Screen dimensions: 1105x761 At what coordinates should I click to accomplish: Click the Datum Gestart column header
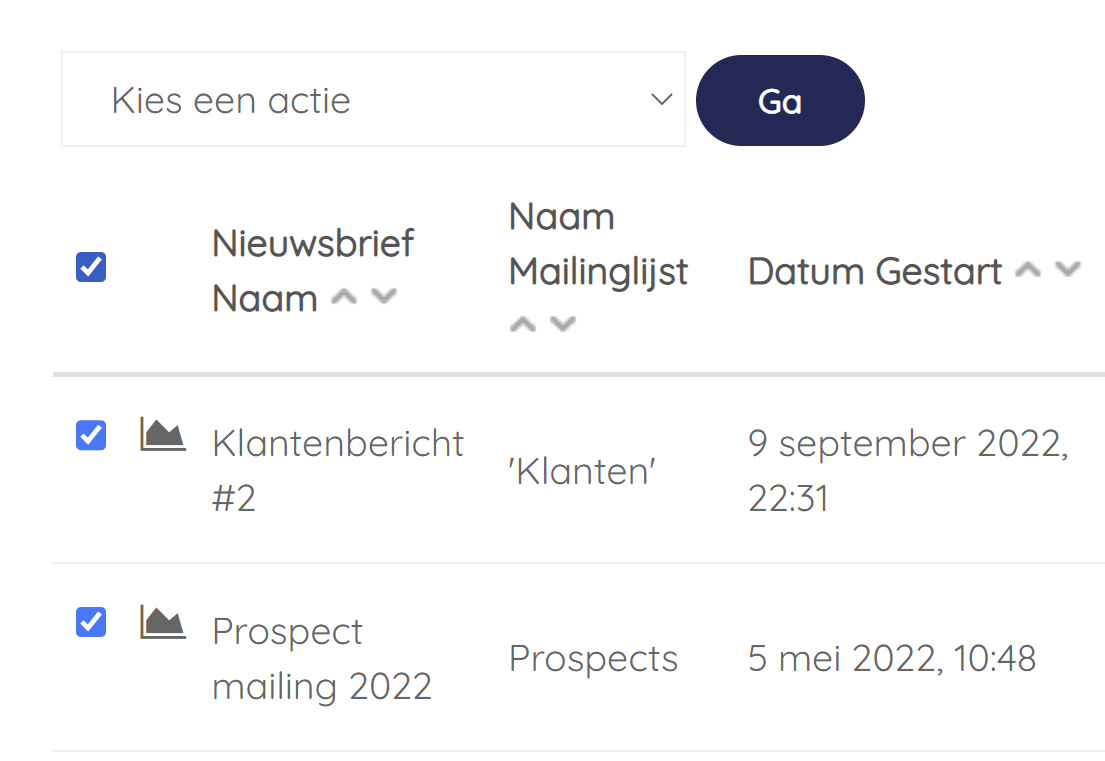click(875, 271)
